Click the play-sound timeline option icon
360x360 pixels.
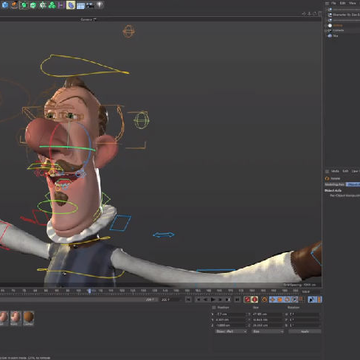(312, 299)
